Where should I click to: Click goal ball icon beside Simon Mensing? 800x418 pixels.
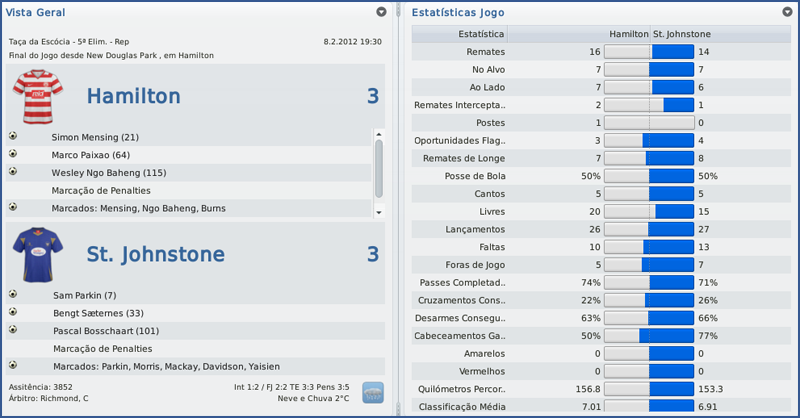(x=13, y=136)
